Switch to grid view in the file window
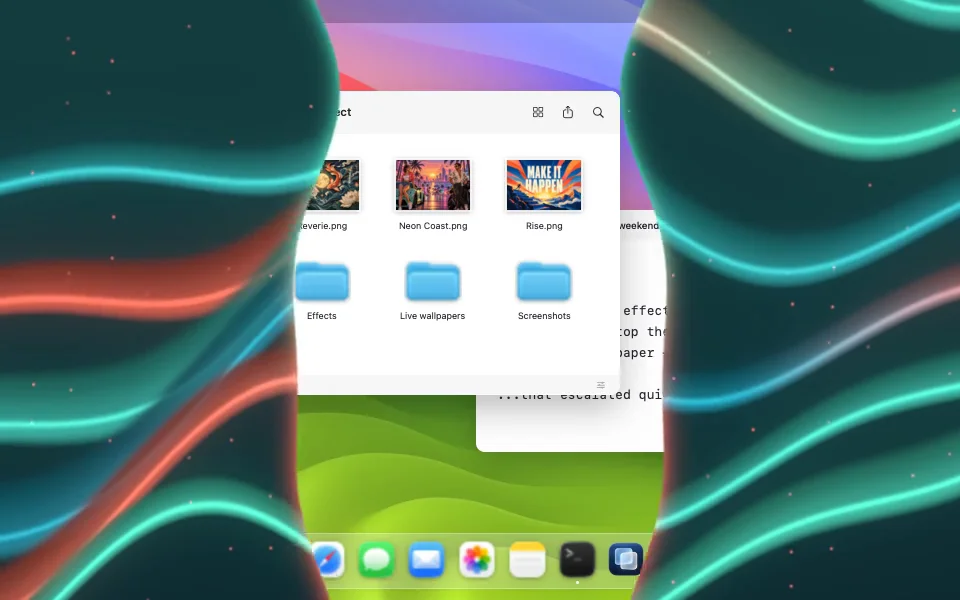960x600 pixels. [538, 112]
